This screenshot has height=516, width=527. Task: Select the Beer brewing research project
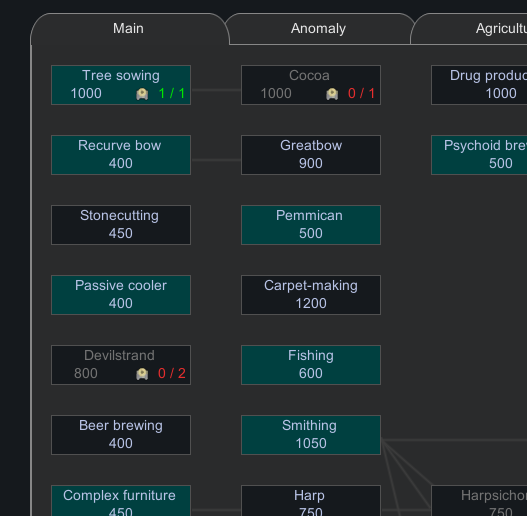click(121, 435)
